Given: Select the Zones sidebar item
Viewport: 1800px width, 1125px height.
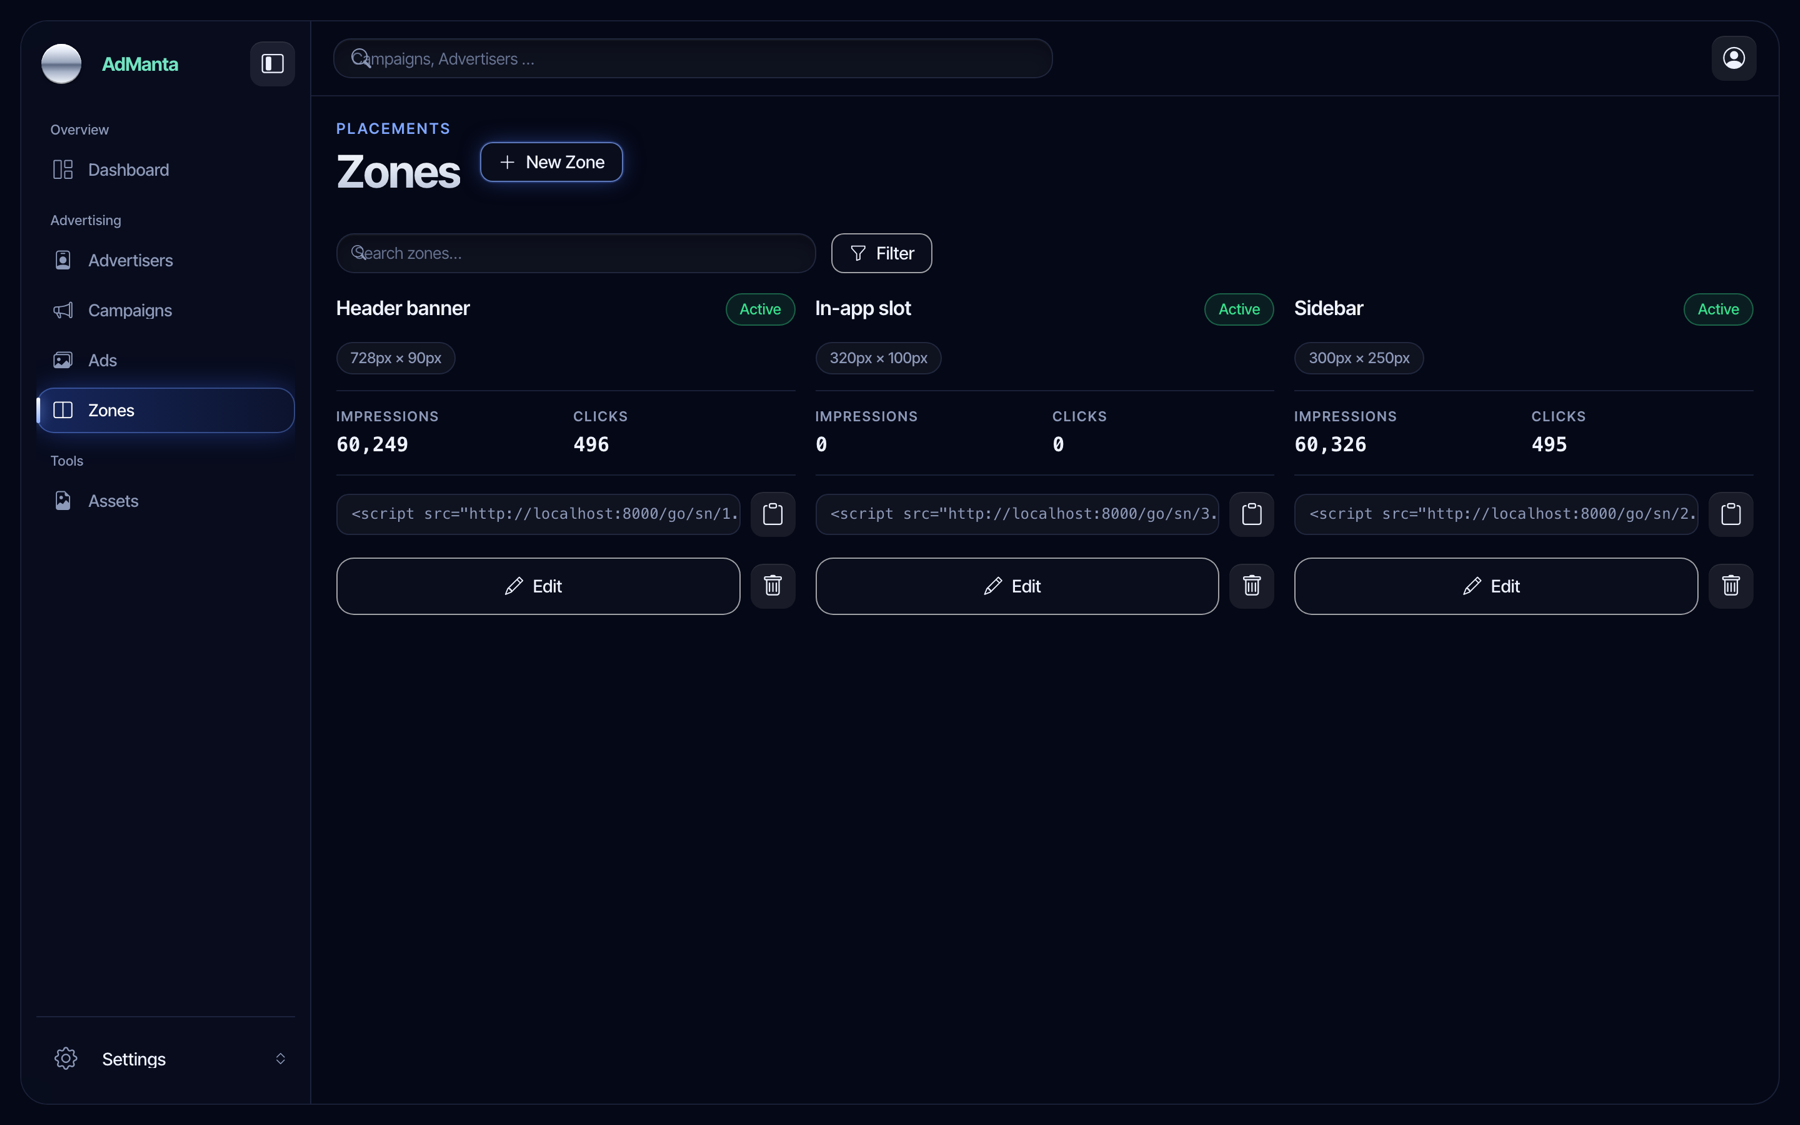Looking at the screenshot, I should click(166, 410).
